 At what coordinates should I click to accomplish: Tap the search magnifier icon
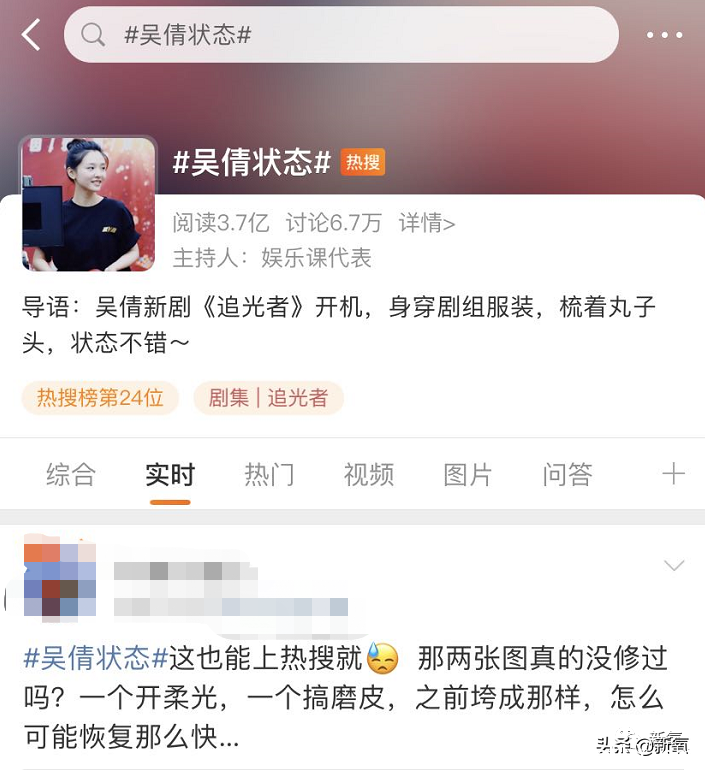93,35
